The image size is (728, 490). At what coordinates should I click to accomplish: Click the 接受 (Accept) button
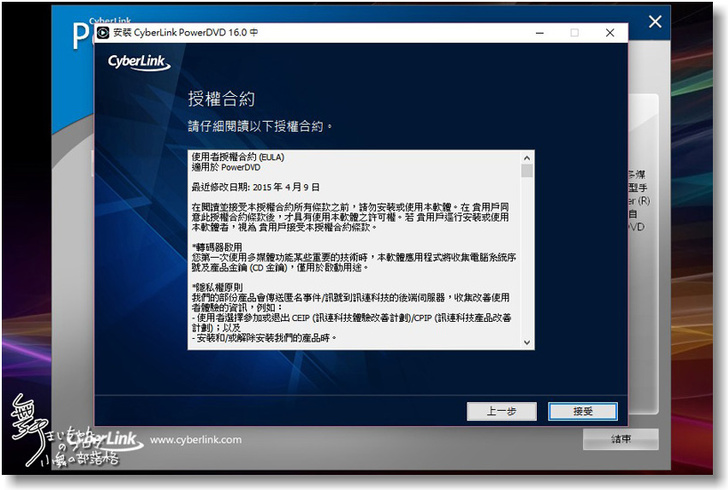[x=583, y=411]
